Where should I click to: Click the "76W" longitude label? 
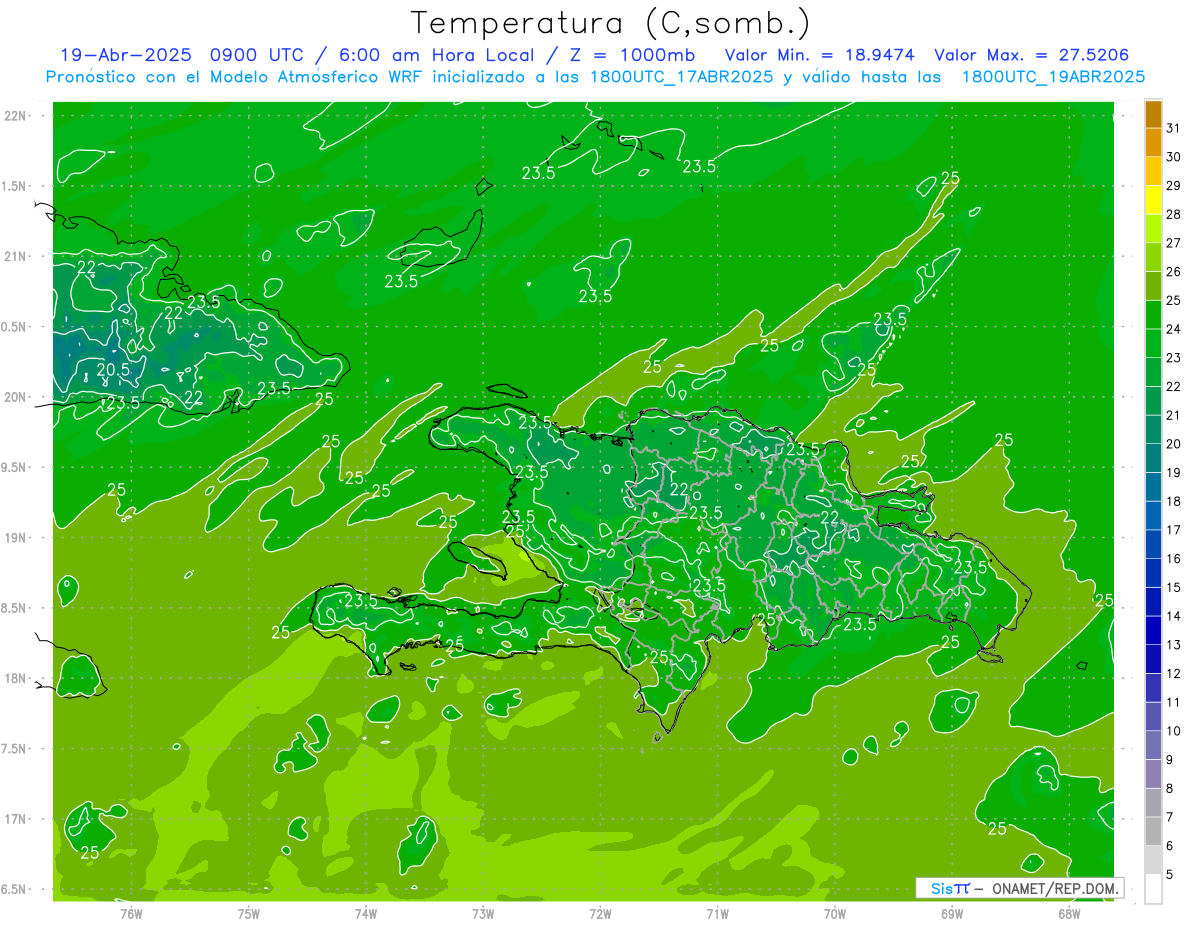[131, 913]
